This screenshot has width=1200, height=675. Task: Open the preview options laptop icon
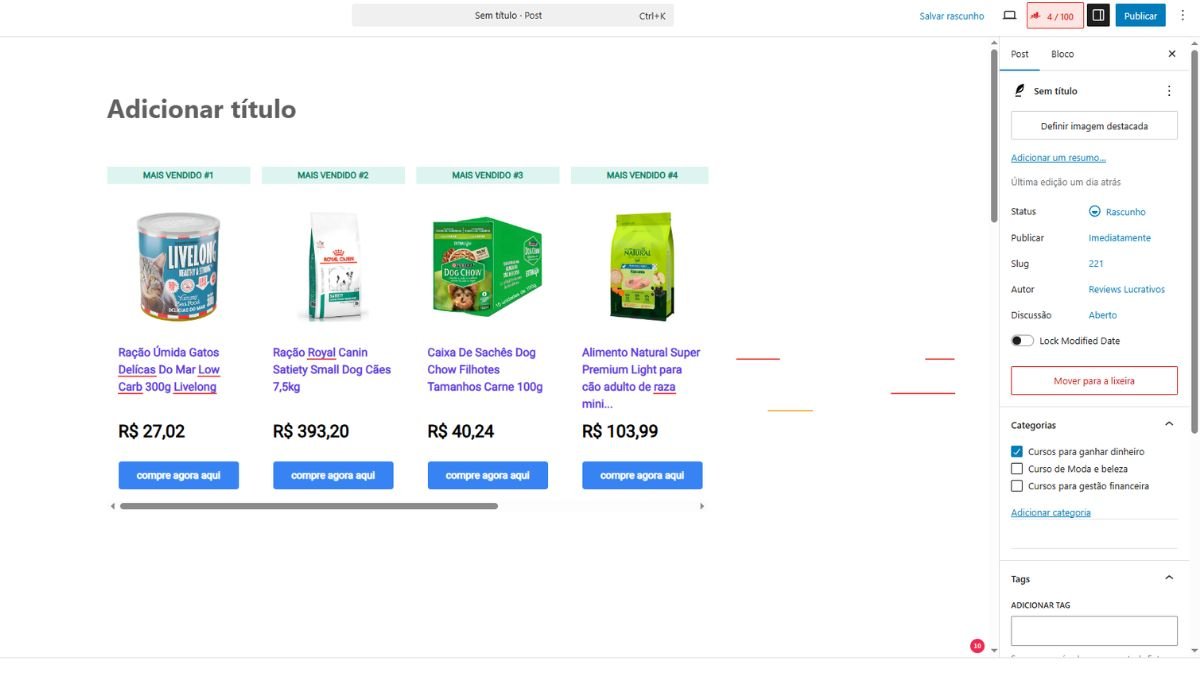pos(1010,15)
